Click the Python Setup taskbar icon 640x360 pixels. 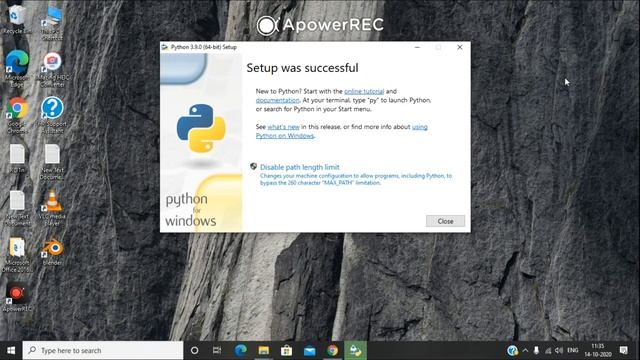click(356, 350)
